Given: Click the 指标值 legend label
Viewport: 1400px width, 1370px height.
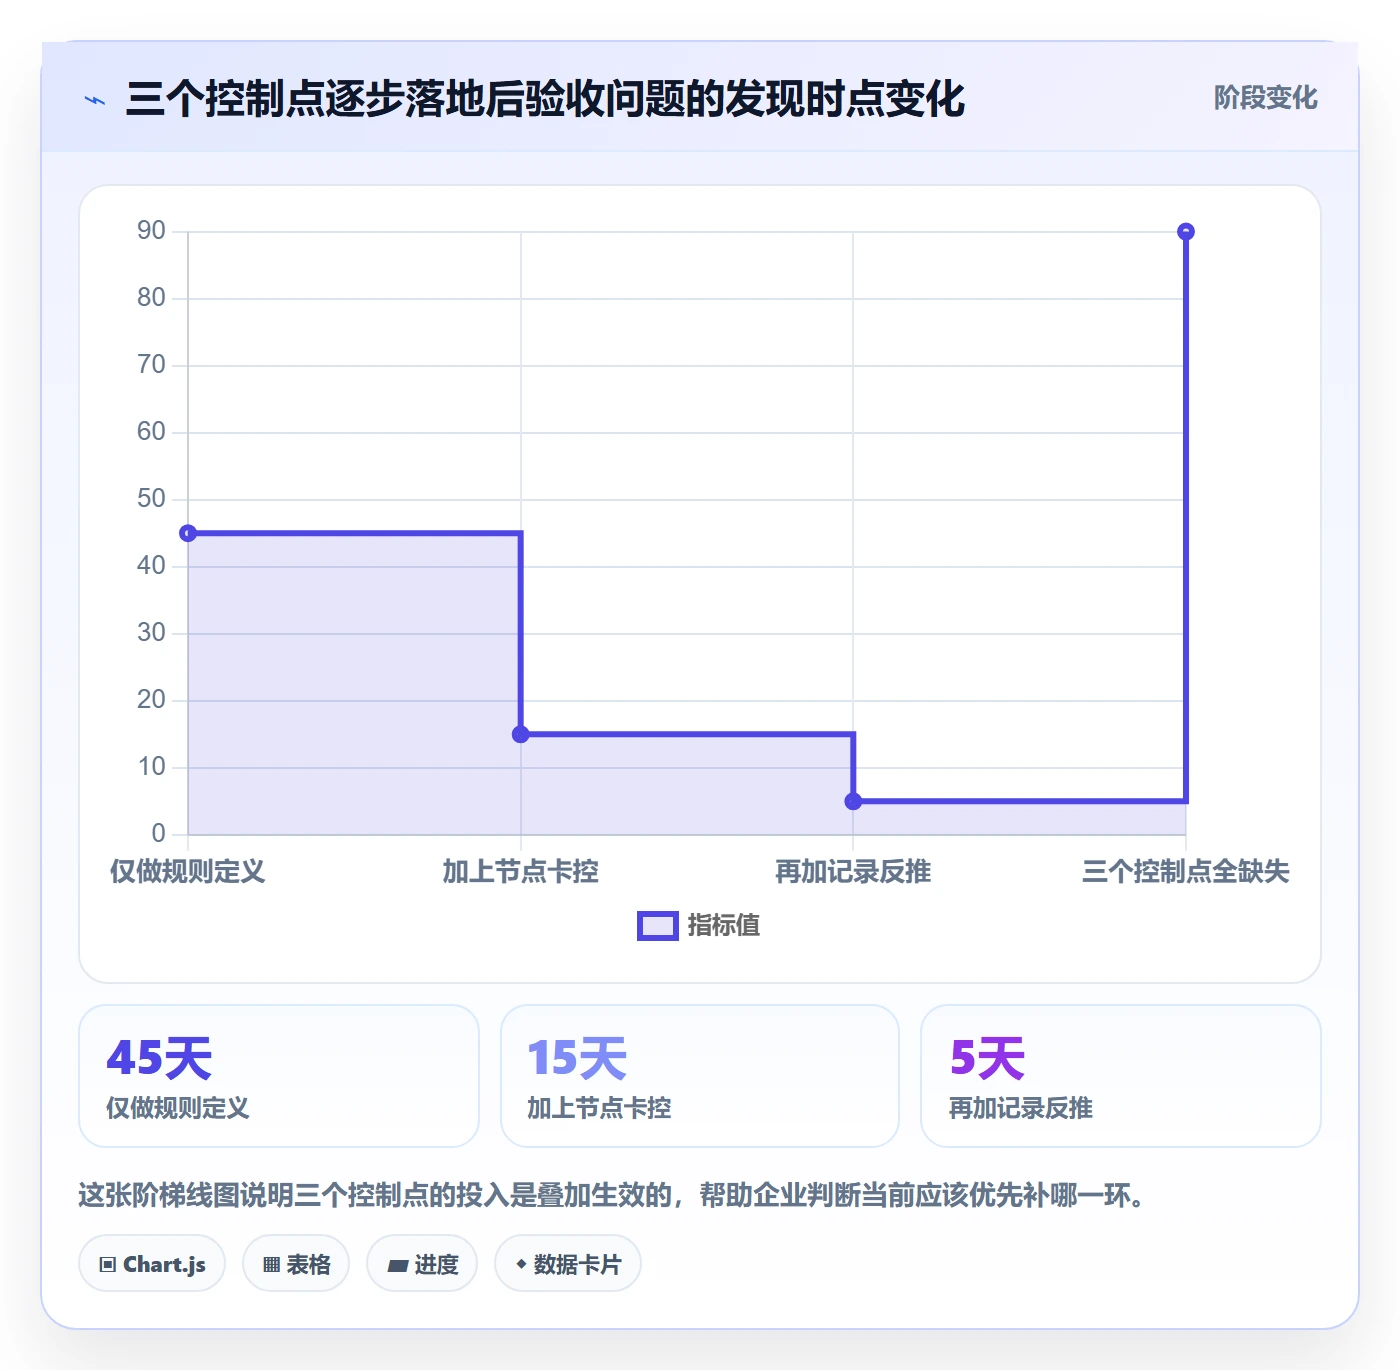Looking at the screenshot, I should tap(724, 926).
